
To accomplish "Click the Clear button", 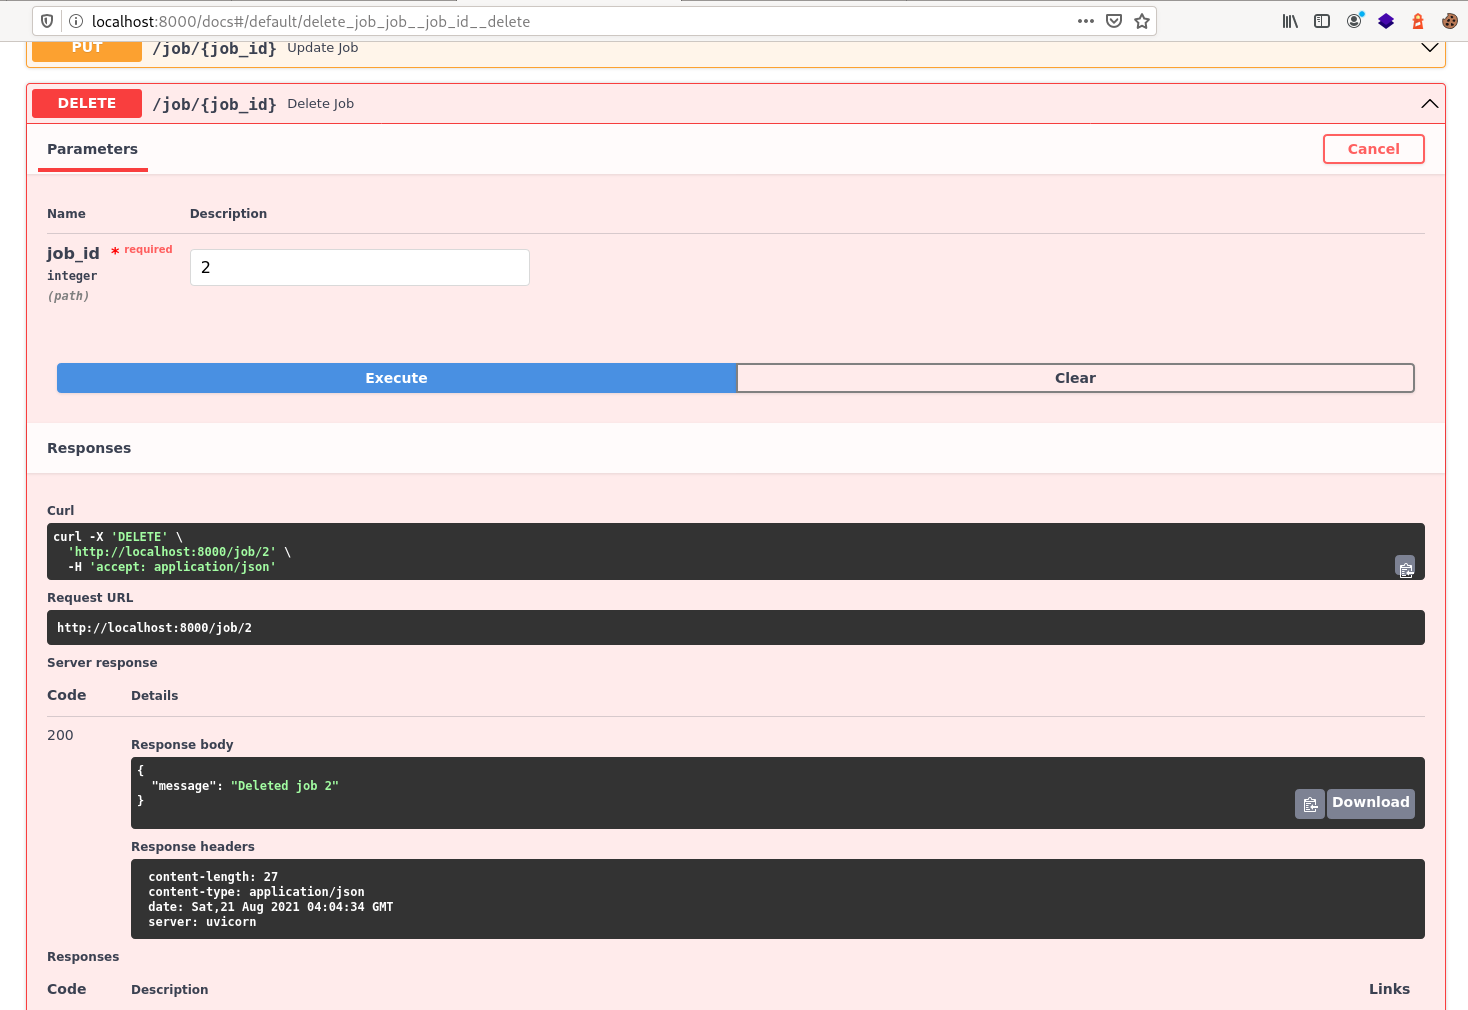I will pos(1075,378).
